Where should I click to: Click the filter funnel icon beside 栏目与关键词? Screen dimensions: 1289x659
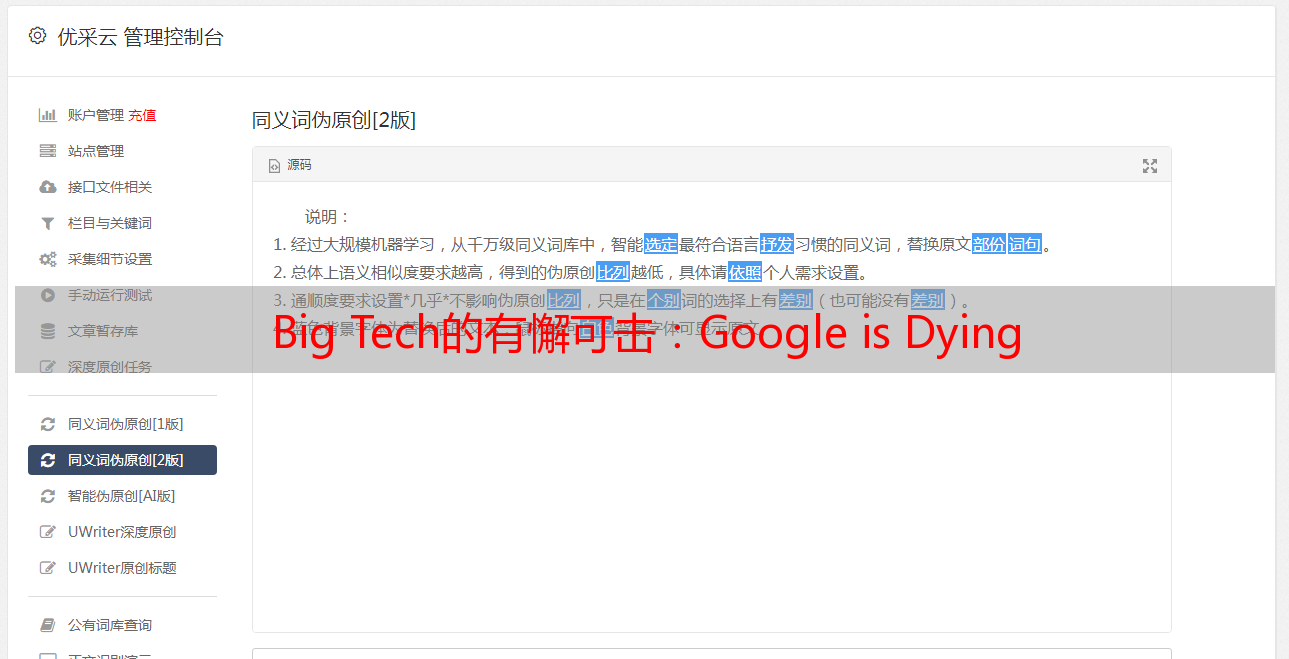pos(47,223)
